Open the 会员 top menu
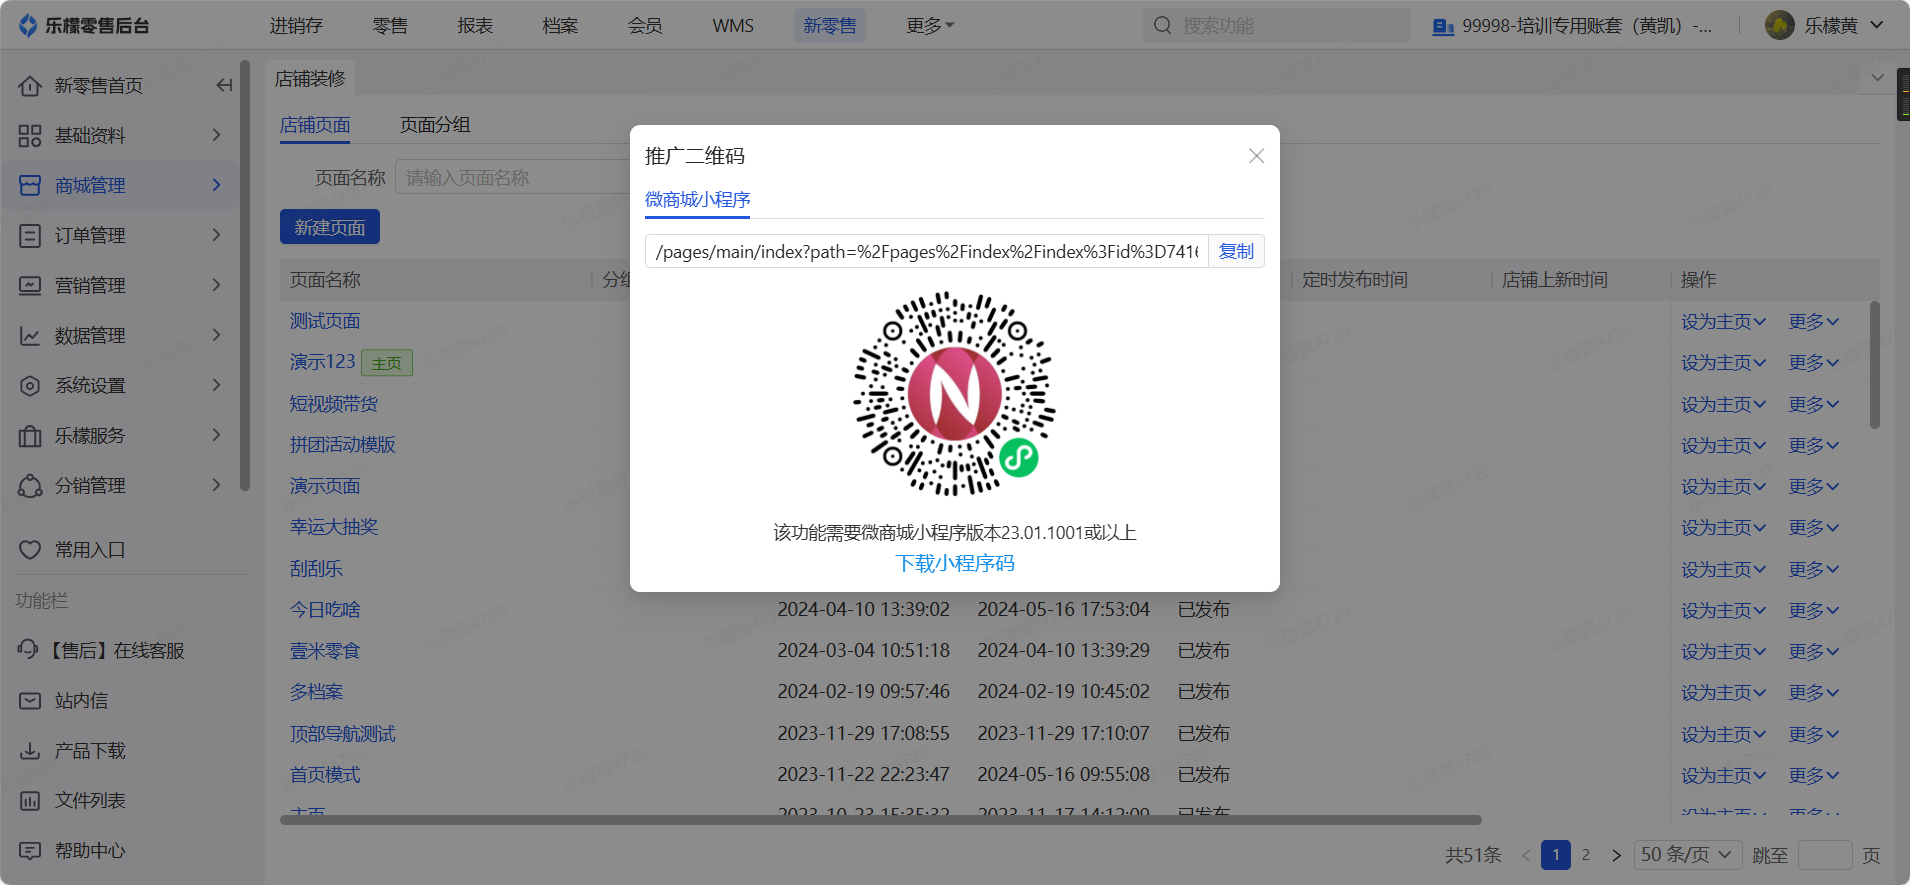The image size is (1910, 885). pos(645,26)
